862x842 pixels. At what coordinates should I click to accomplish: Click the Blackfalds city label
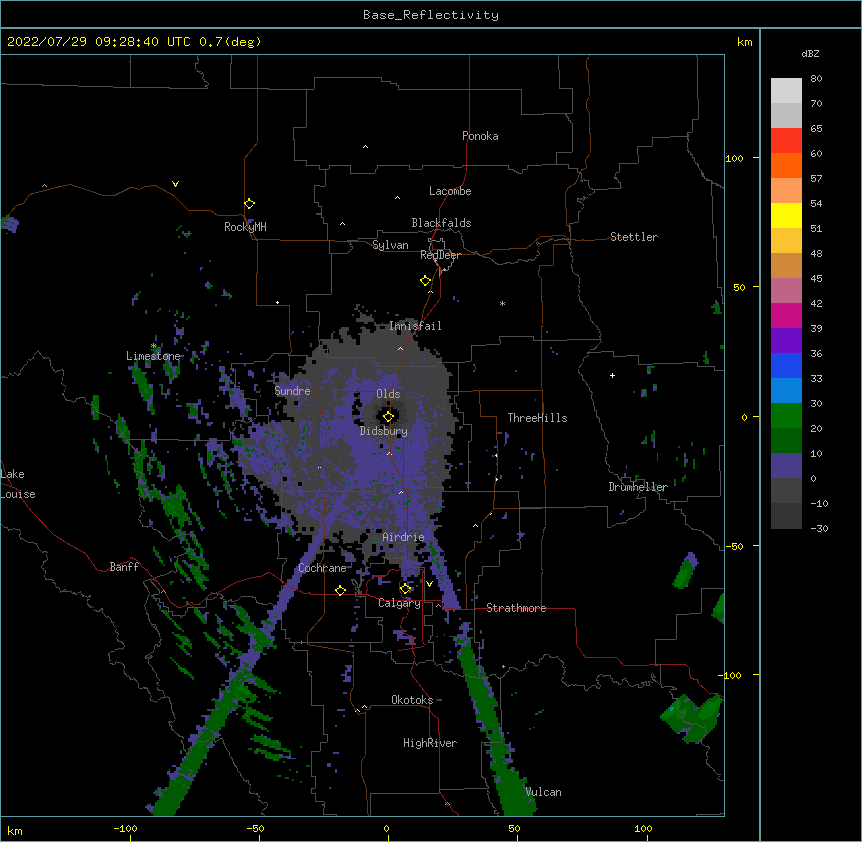(x=441, y=223)
